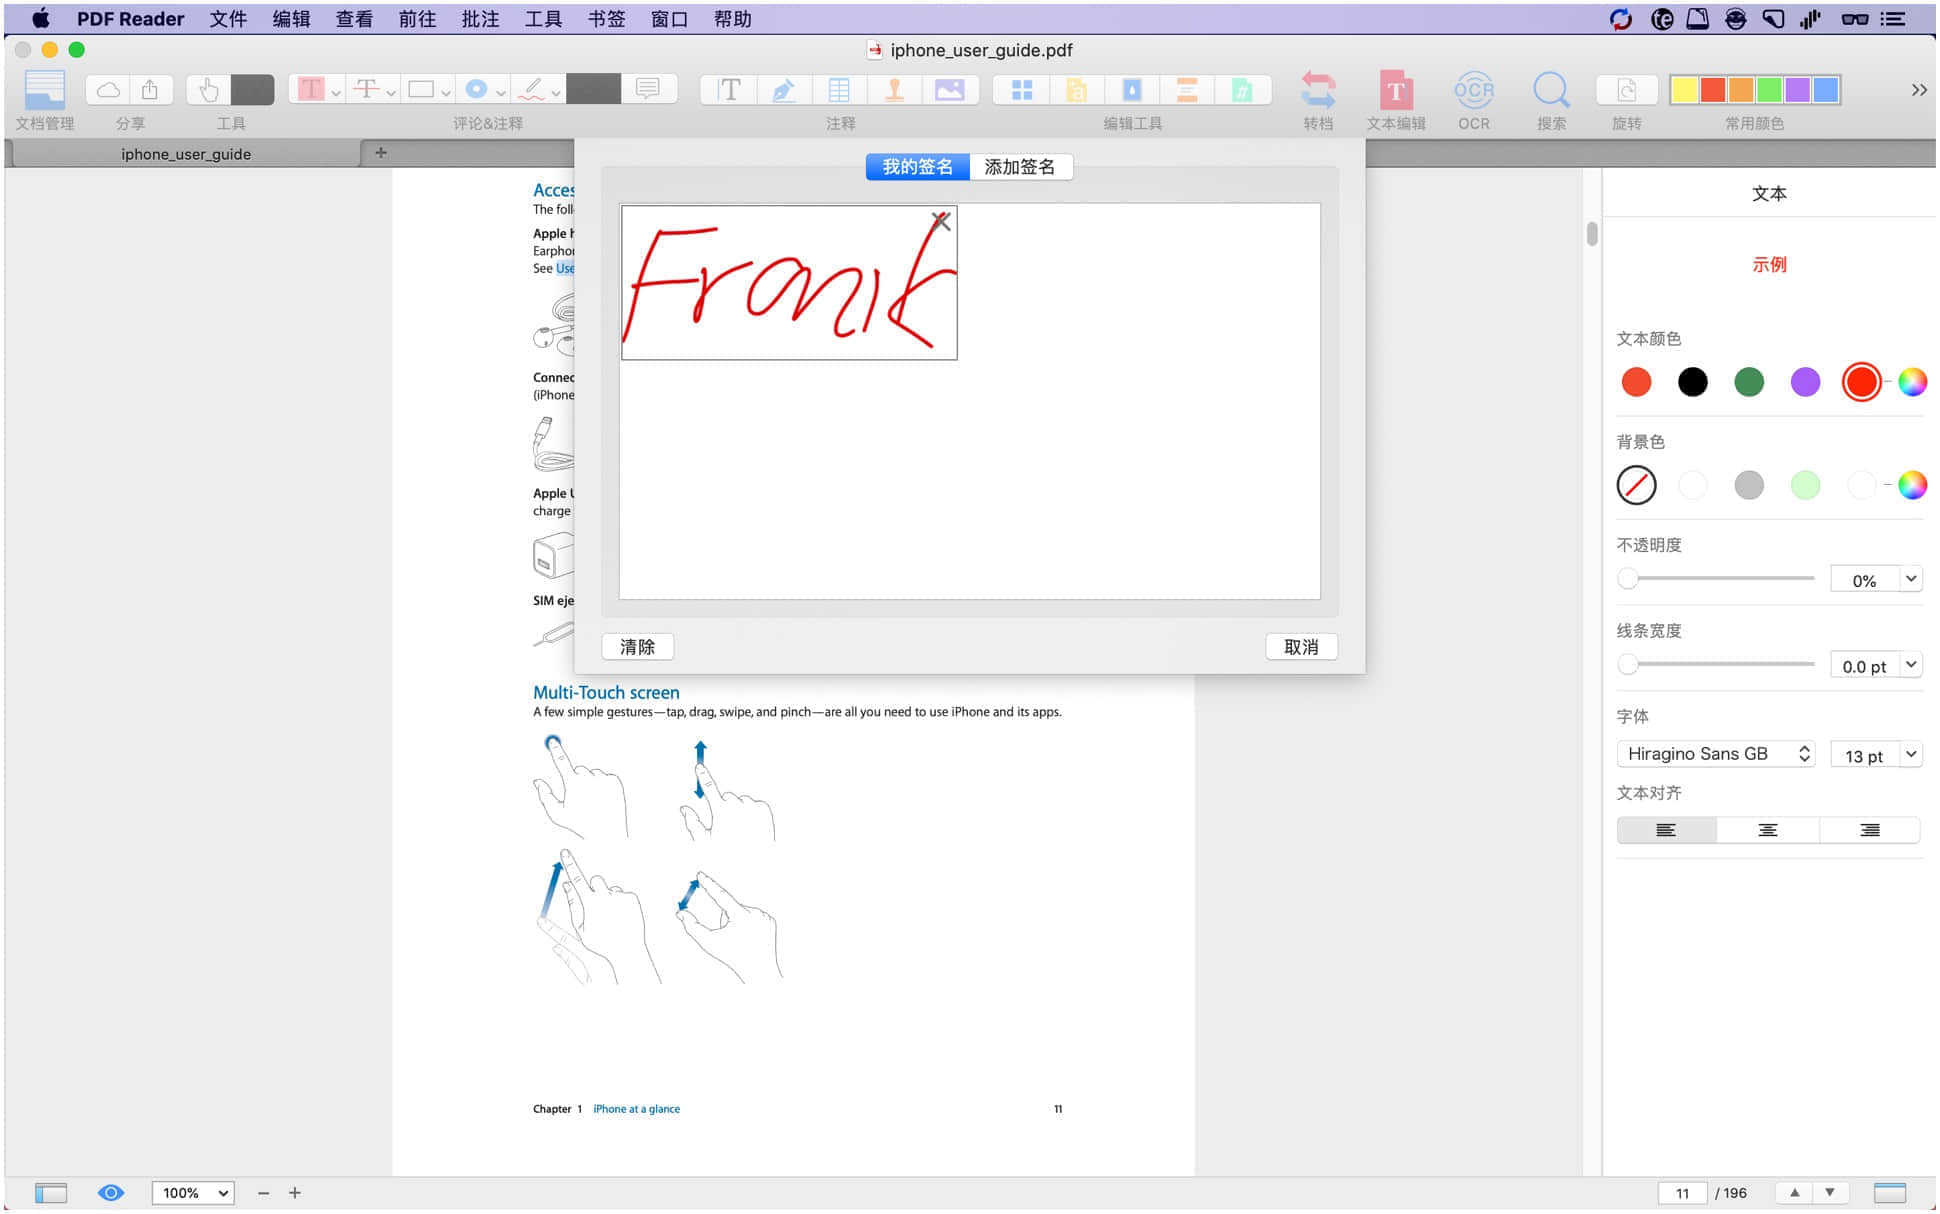Expand the circle shape dropdown arrow
The image size is (1940, 1214).
click(501, 92)
